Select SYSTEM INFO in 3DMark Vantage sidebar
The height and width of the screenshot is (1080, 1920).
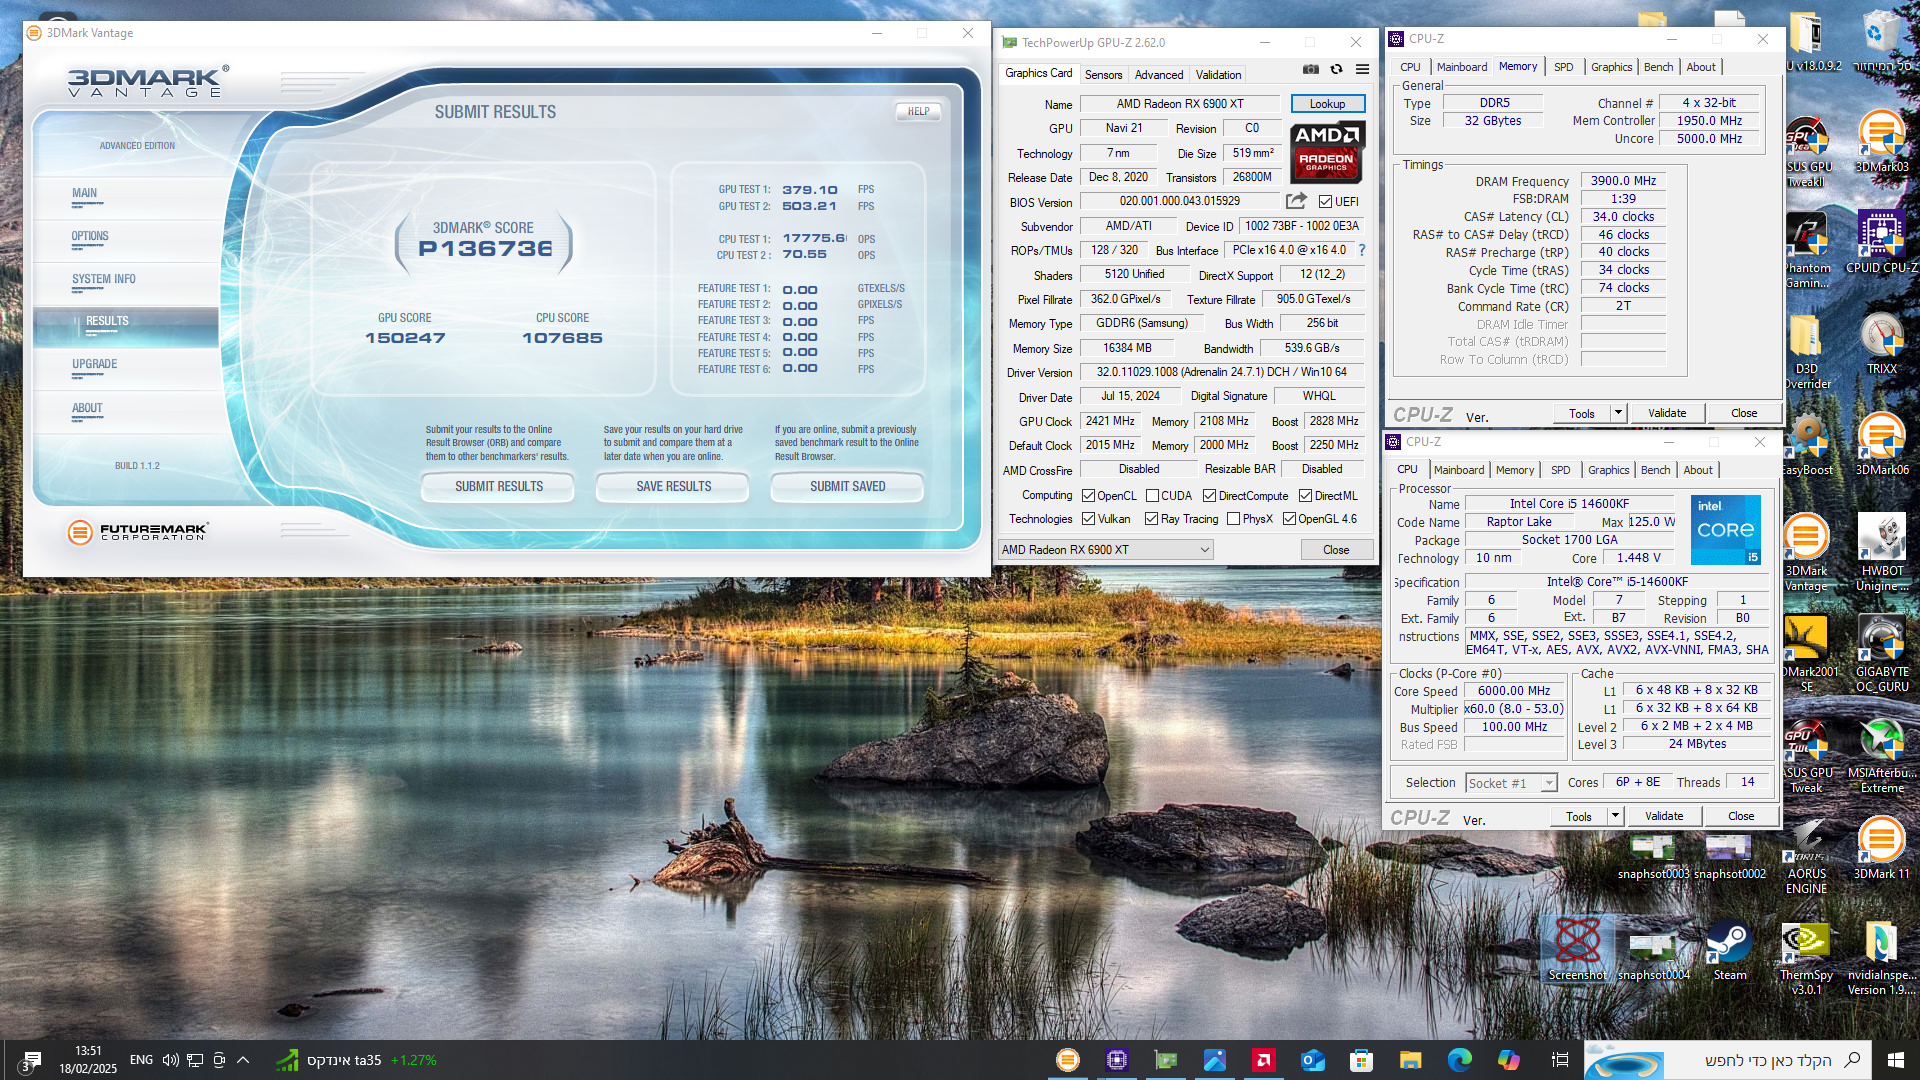(x=104, y=280)
